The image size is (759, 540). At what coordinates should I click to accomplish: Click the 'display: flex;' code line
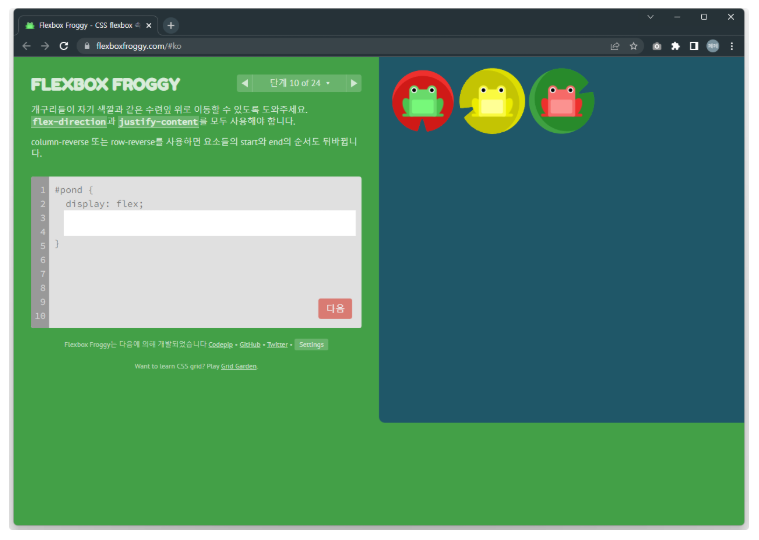(105, 204)
